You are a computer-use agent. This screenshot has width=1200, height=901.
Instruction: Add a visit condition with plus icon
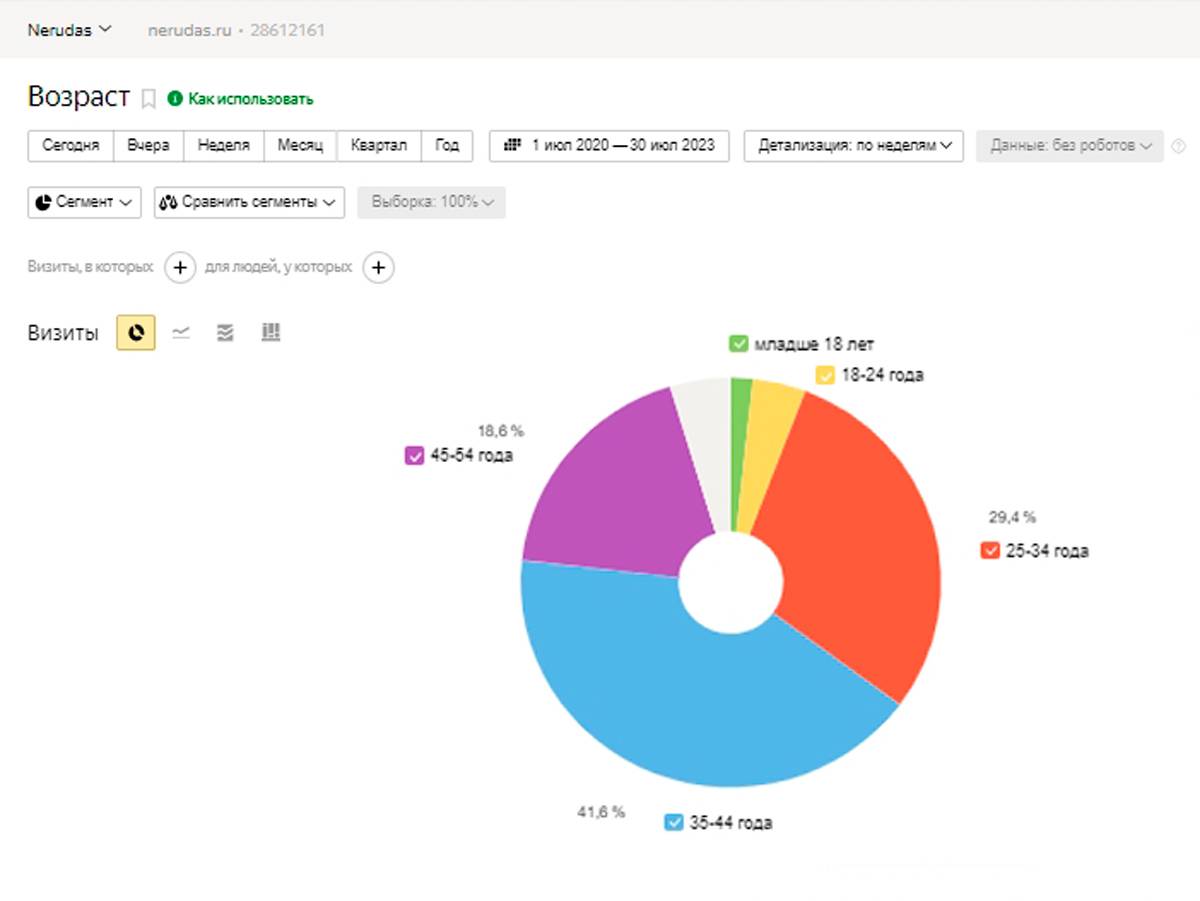coord(180,268)
